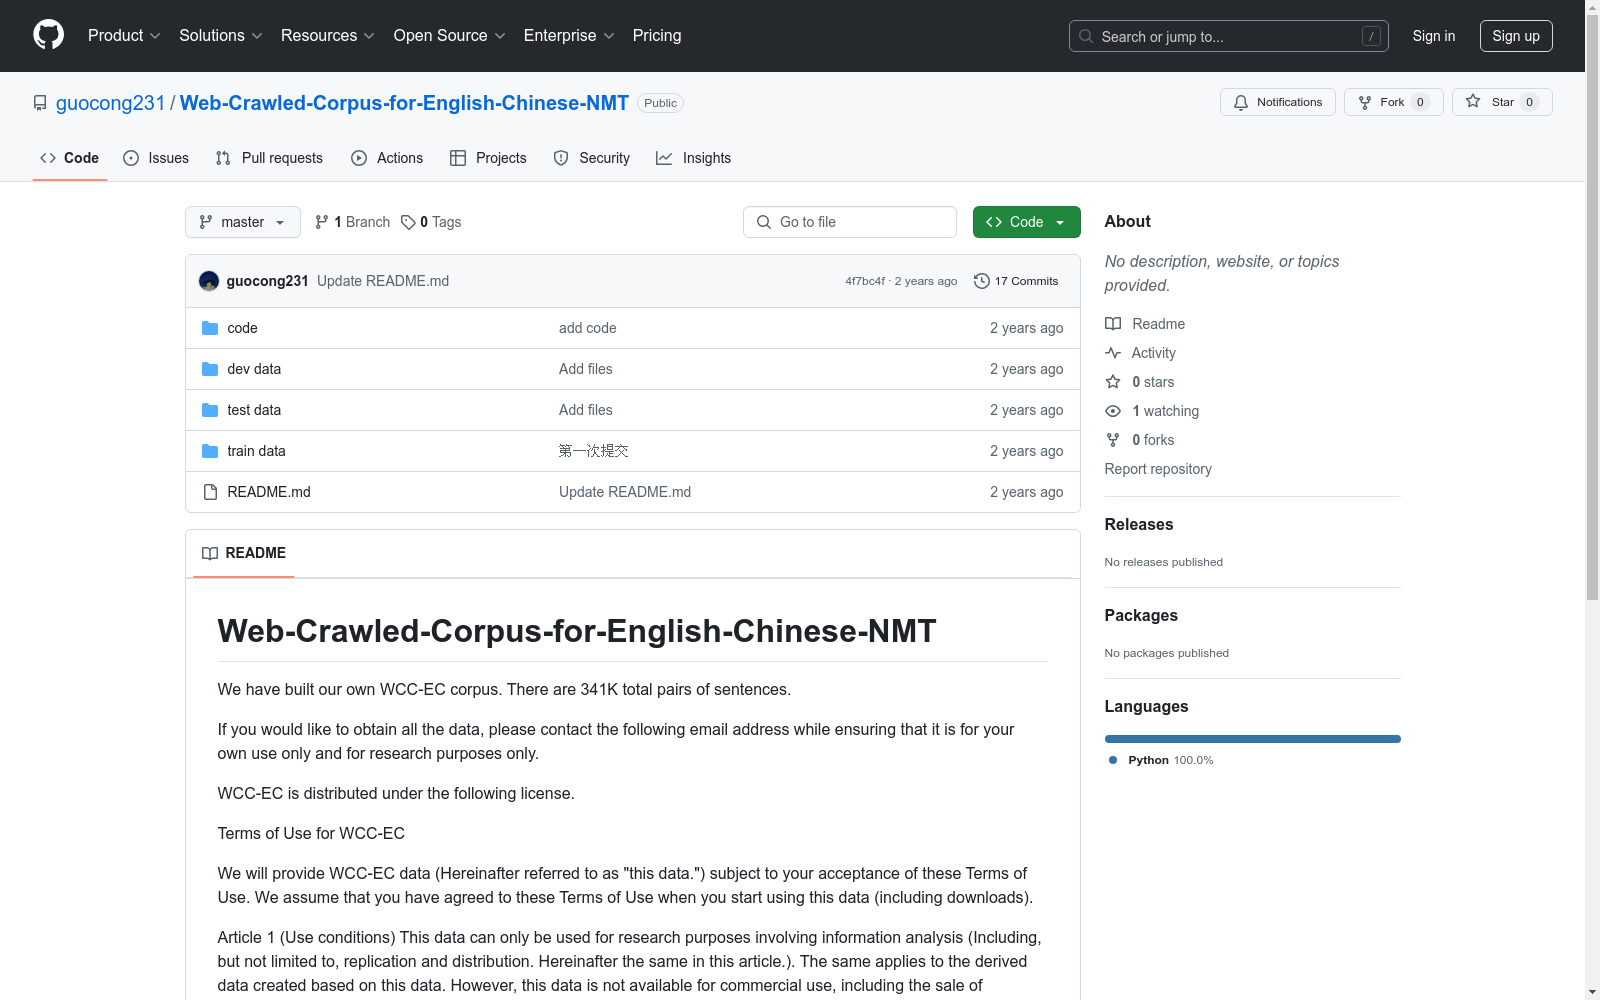This screenshot has height=1000, width=1600.
Task: Click the Report repository link
Action: [x=1158, y=469]
